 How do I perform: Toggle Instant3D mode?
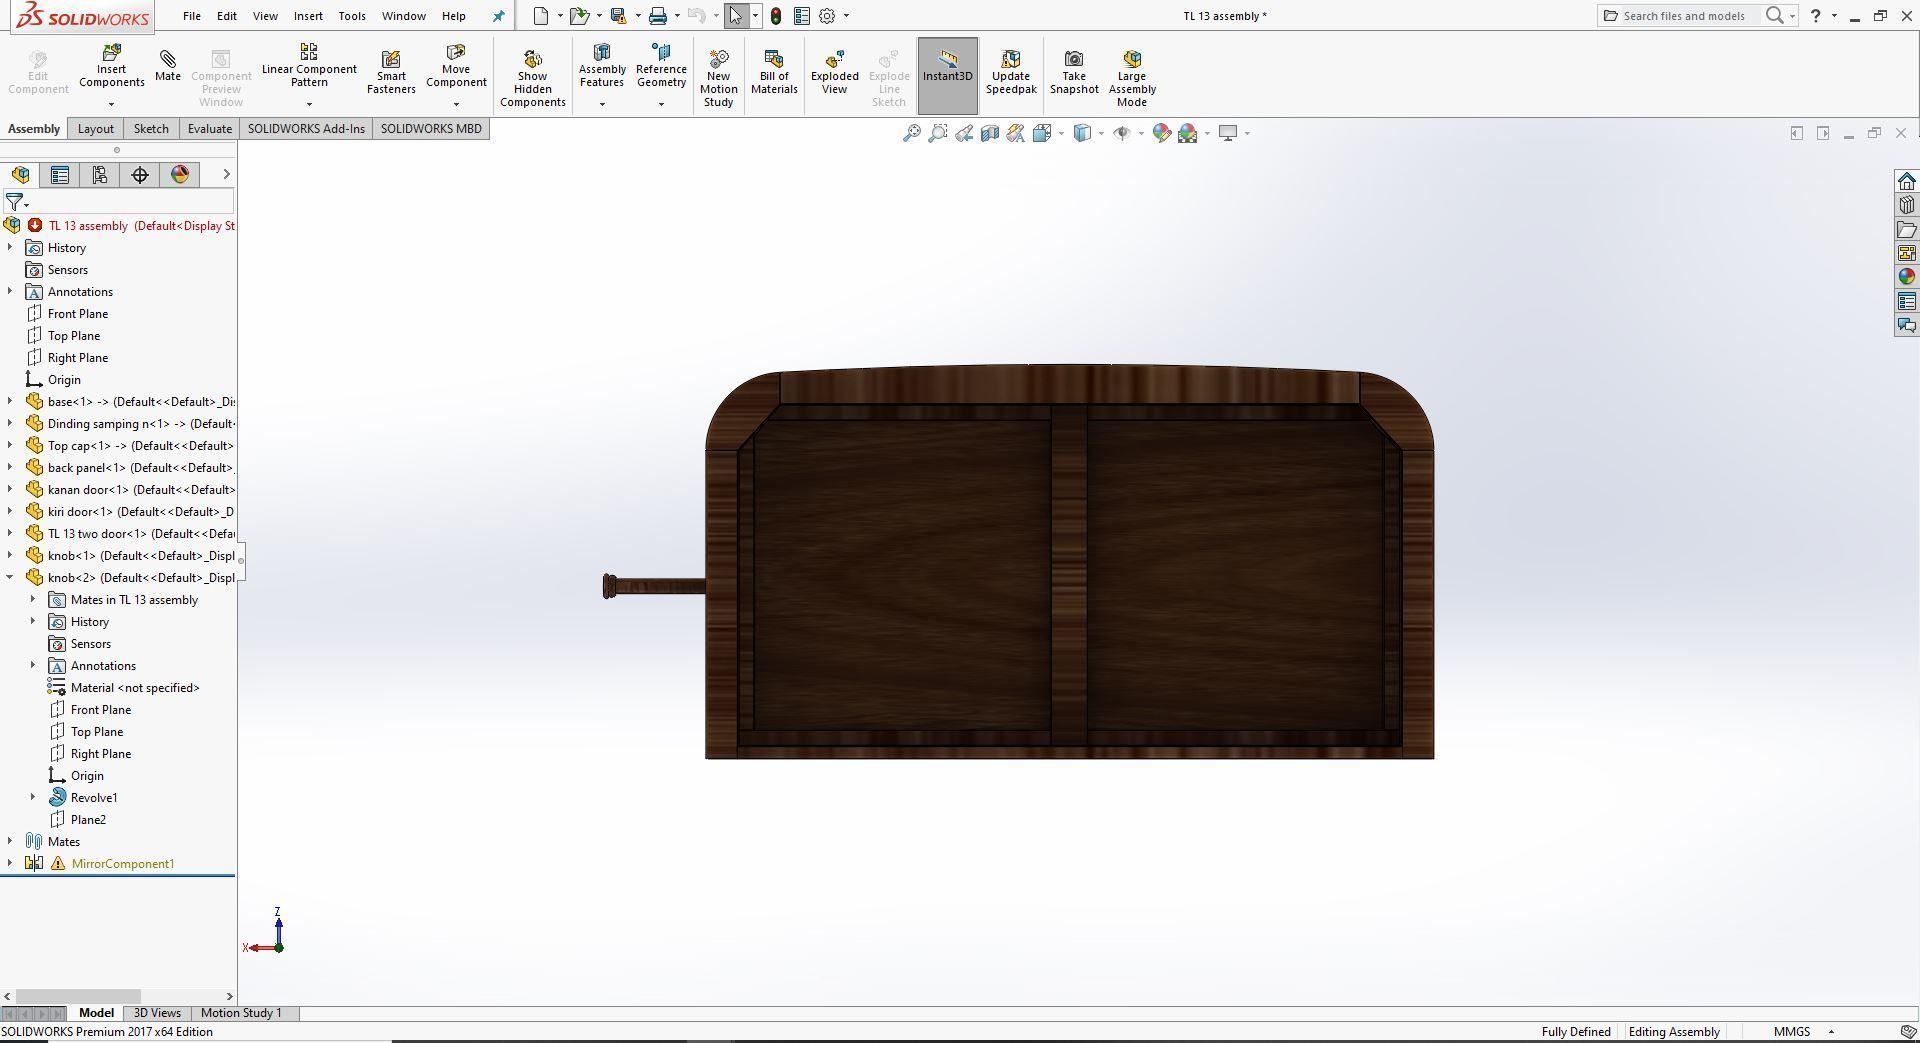point(947,75)
